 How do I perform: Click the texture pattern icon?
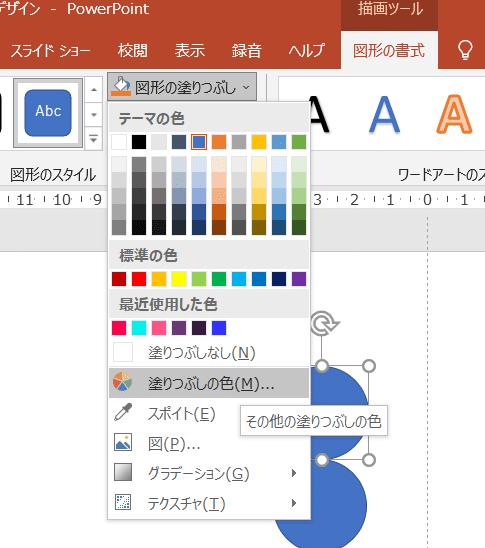123,502
